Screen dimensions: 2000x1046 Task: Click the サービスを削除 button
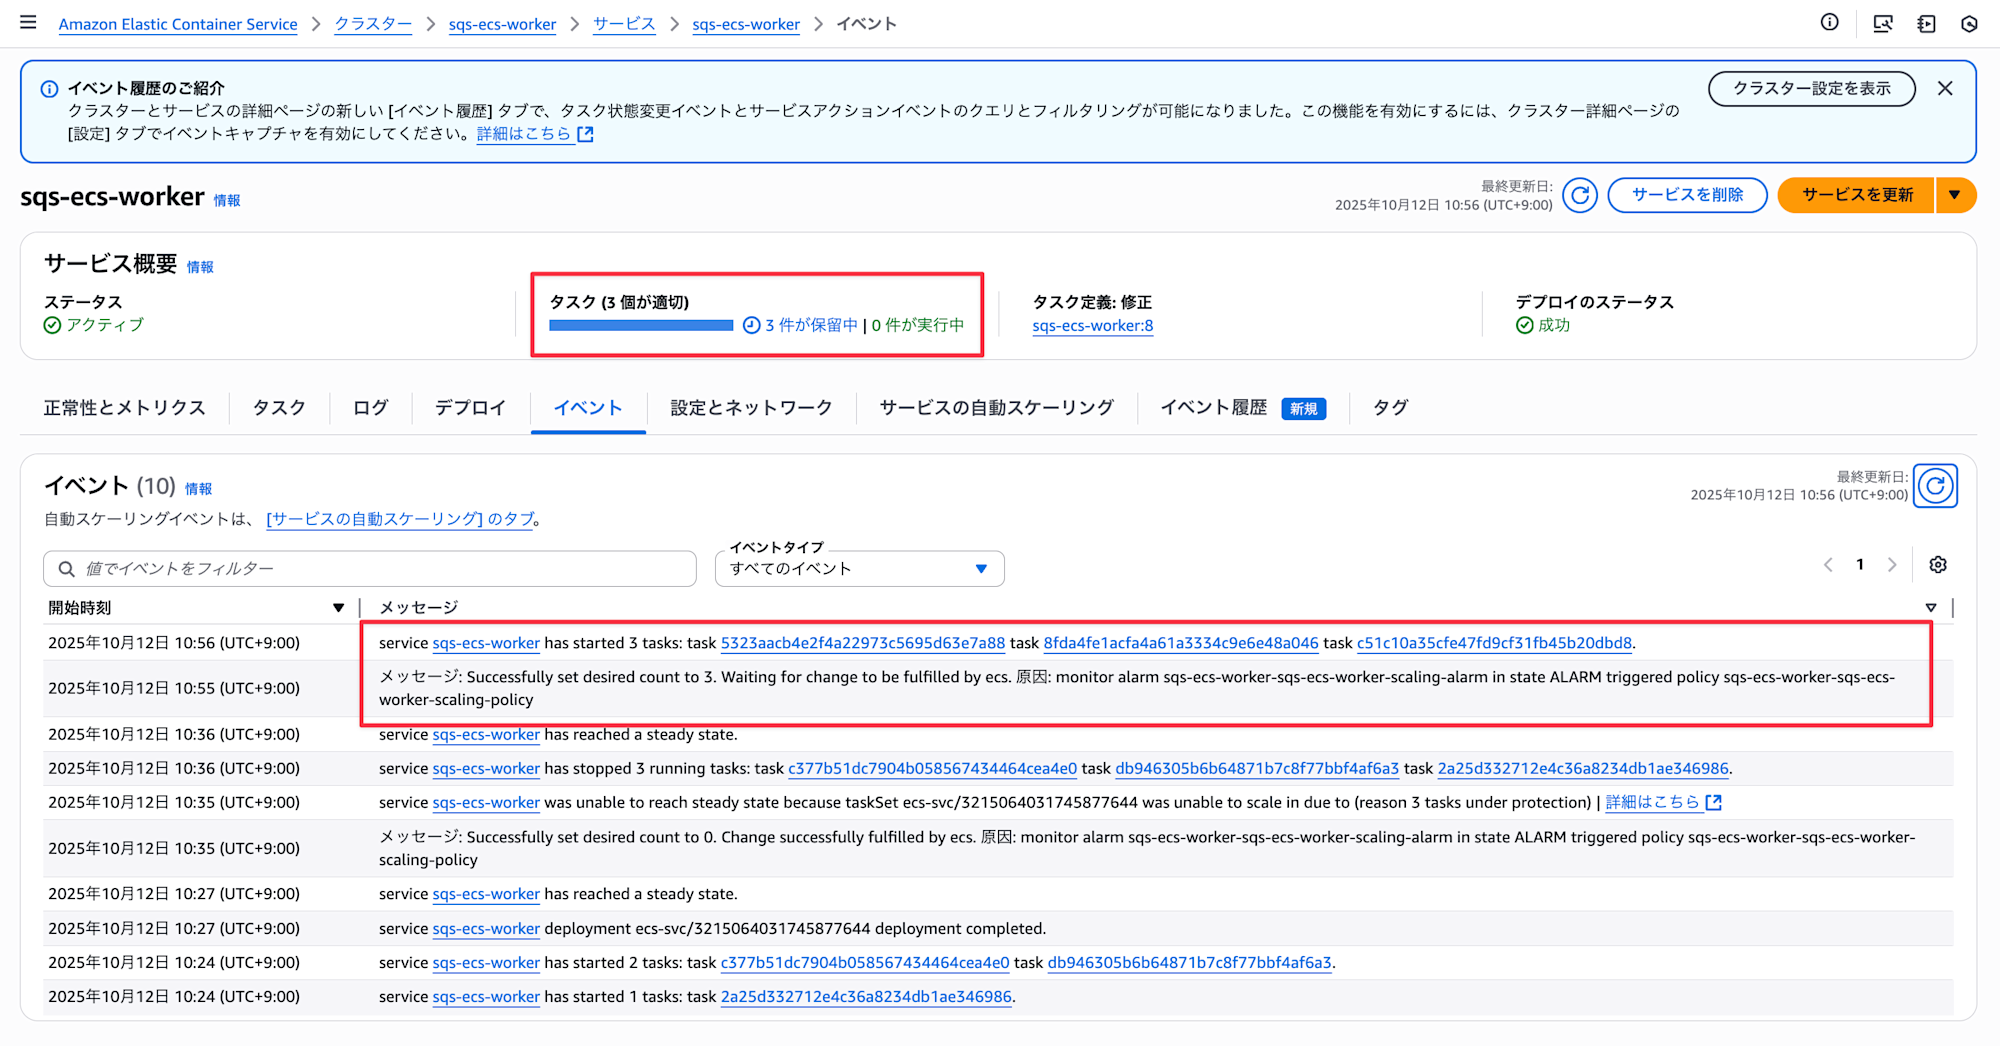[1687, 195]
